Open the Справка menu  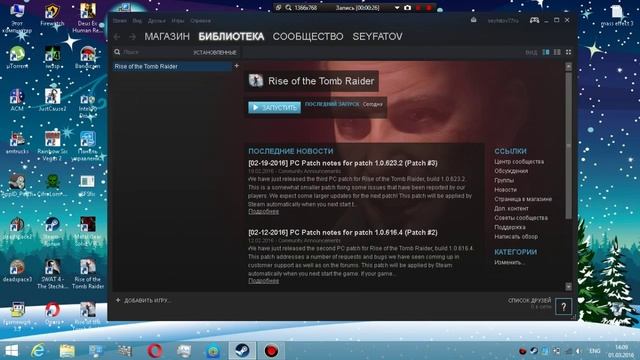pyautogui.click(x=201, y=20)
